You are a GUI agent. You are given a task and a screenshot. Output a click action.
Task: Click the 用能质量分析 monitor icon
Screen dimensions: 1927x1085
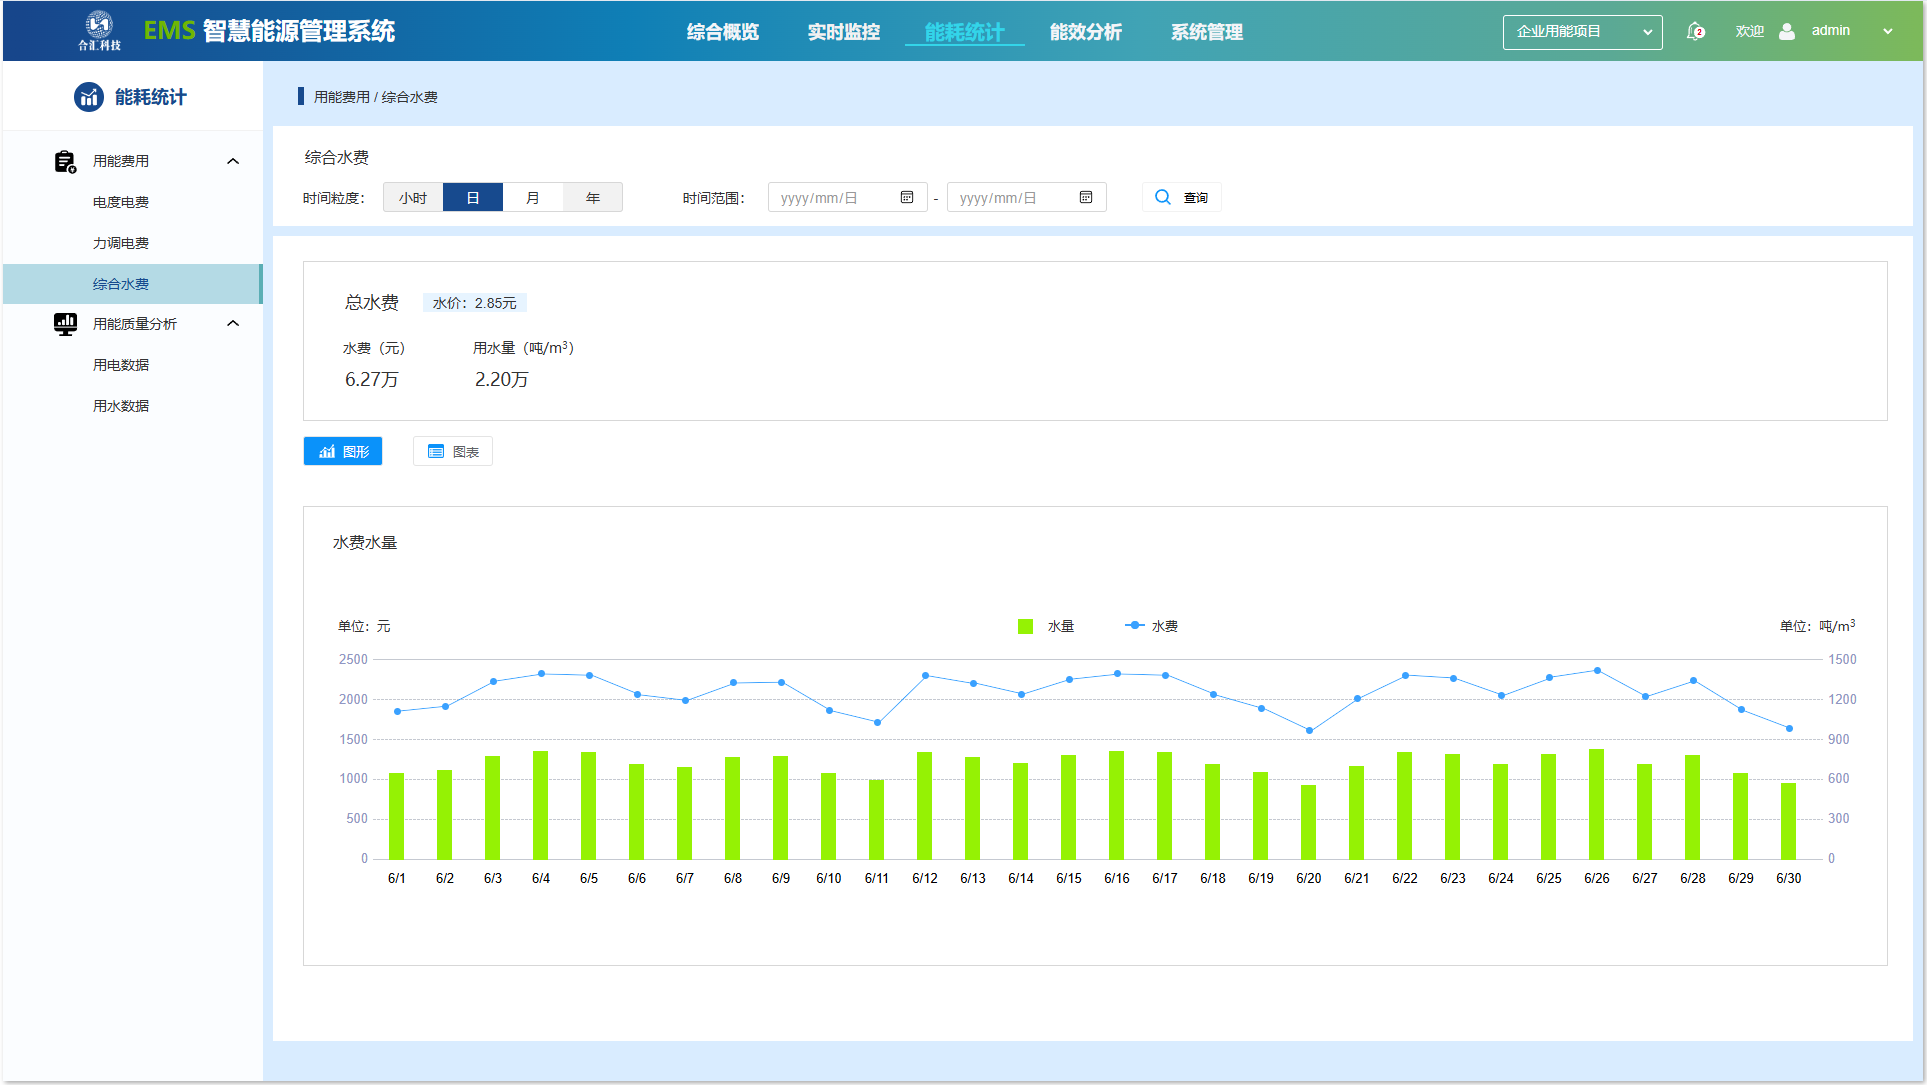65,324
